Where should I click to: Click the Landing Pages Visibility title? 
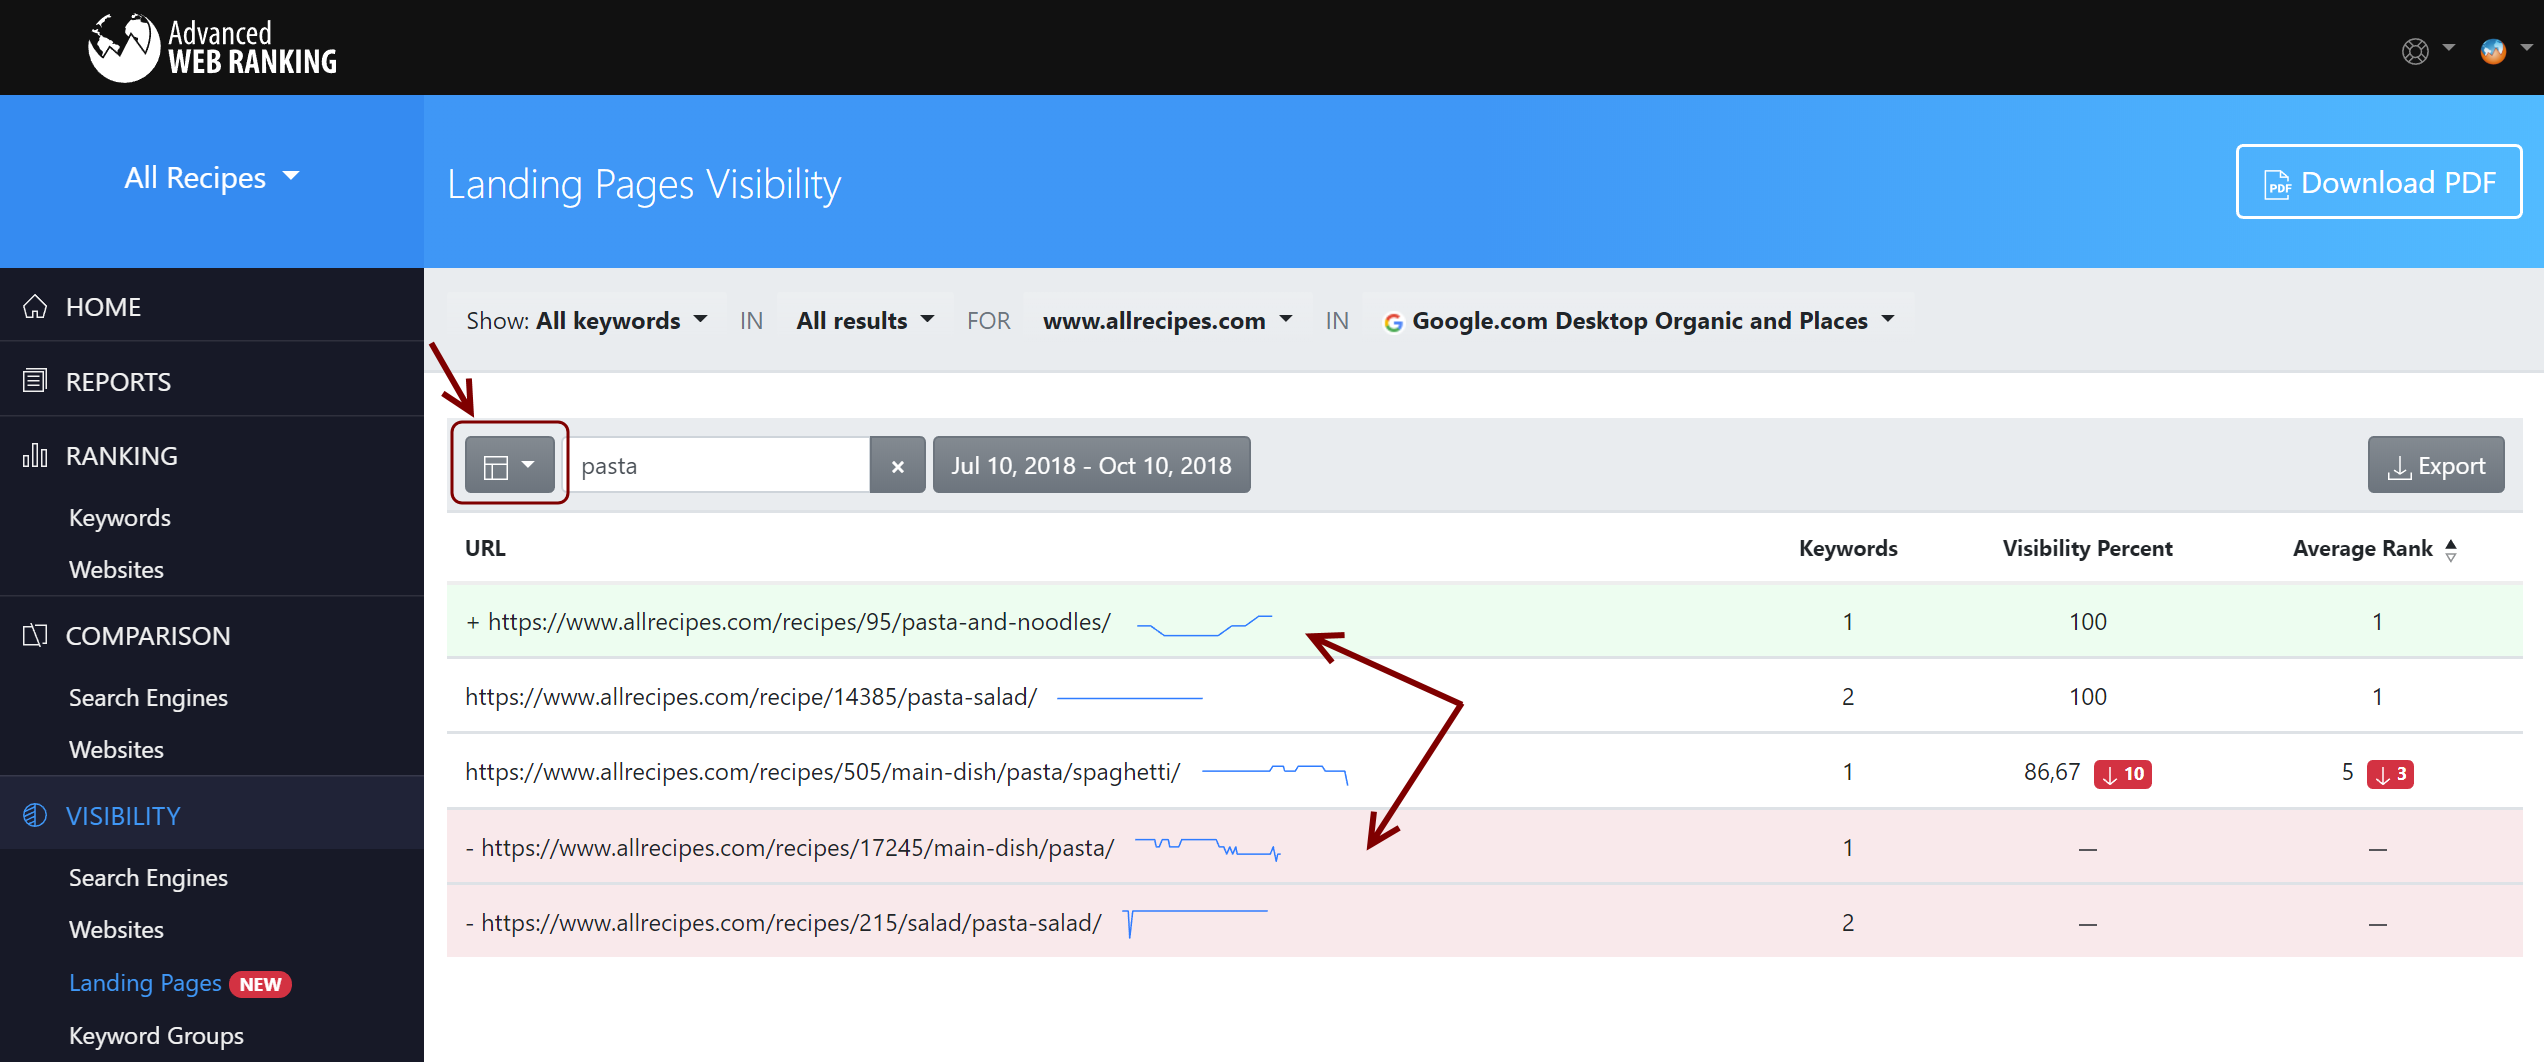click(644, 185)
